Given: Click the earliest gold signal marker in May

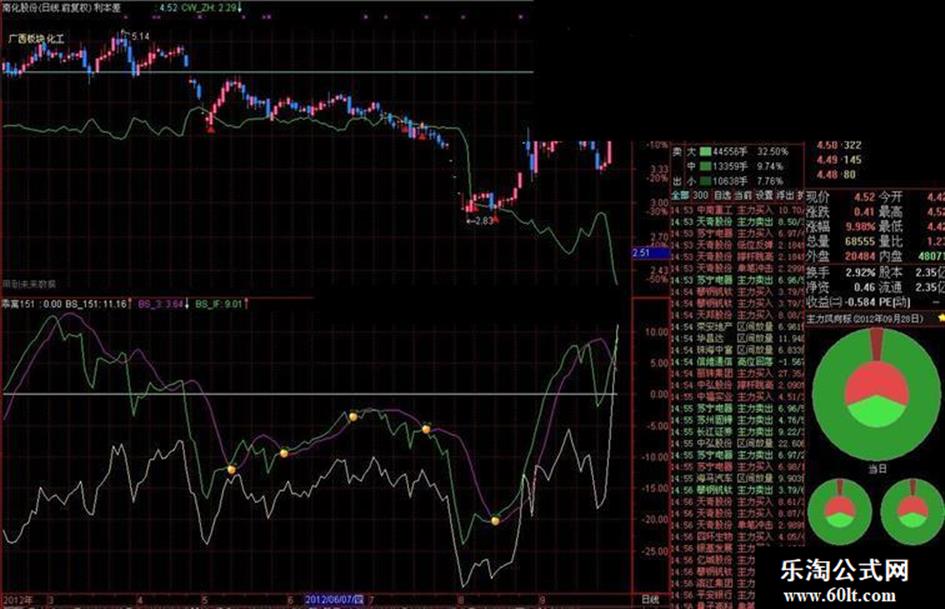Looking at the screenshot, I should click(x=231, y=469).
